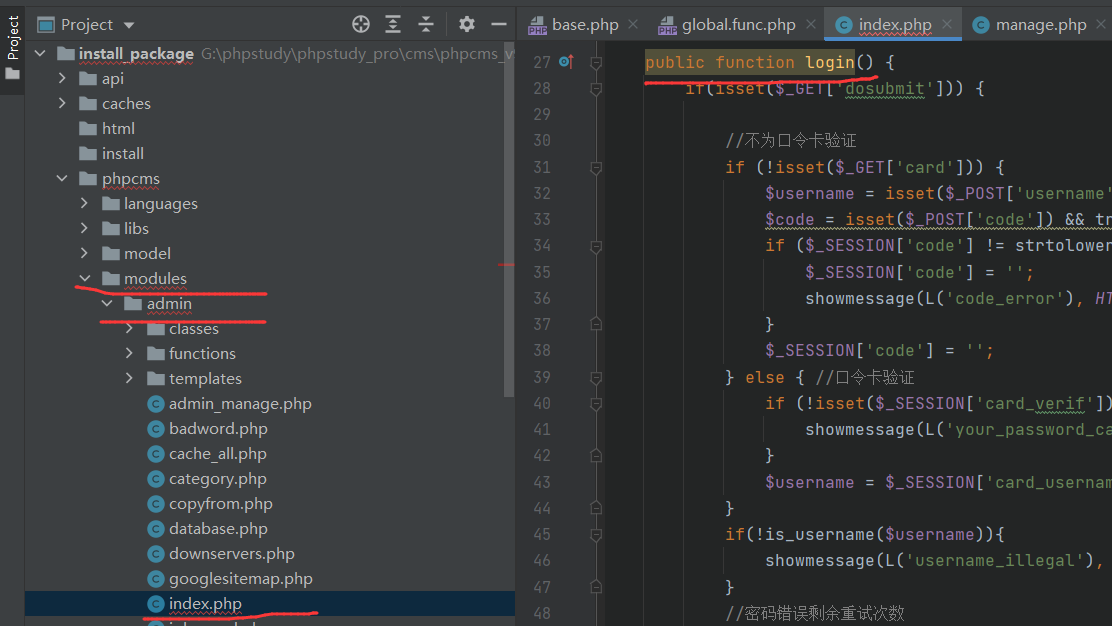Toggle fold marker at line 31

pos(596,167)
